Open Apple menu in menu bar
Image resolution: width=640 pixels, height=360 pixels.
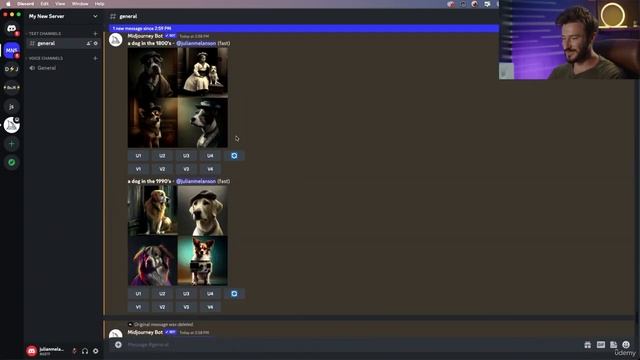tap(8, 4)
